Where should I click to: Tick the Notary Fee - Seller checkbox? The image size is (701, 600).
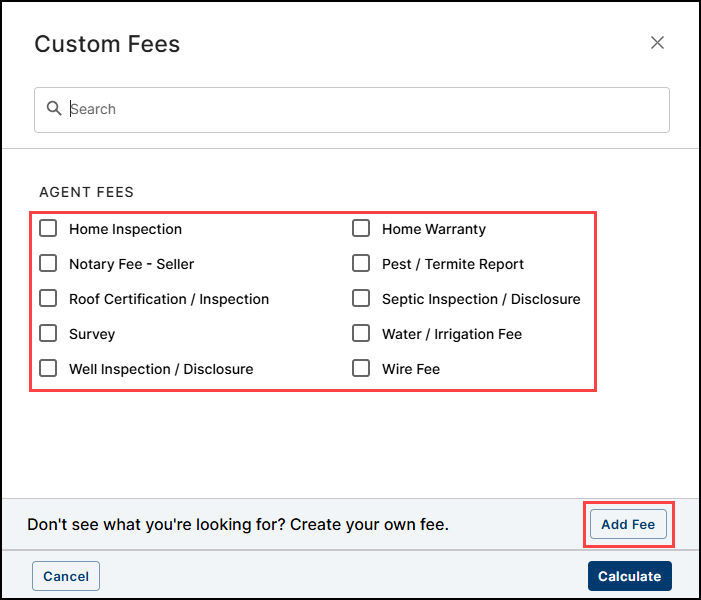pos(48,264)
